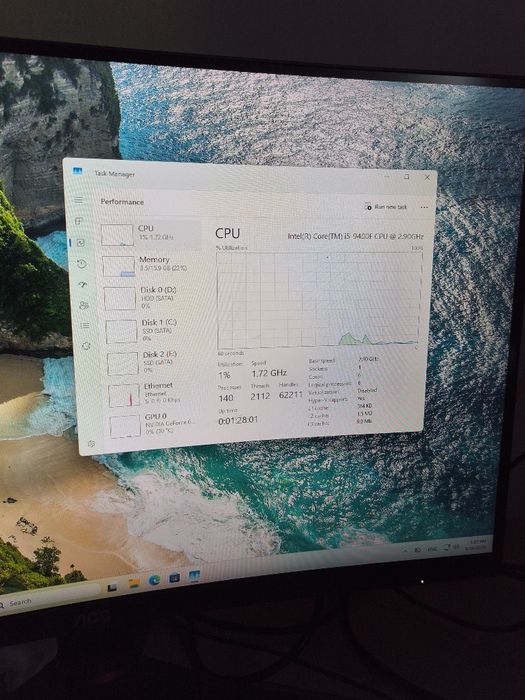Select Performance page icon in sidebar

tap(80, 242)
